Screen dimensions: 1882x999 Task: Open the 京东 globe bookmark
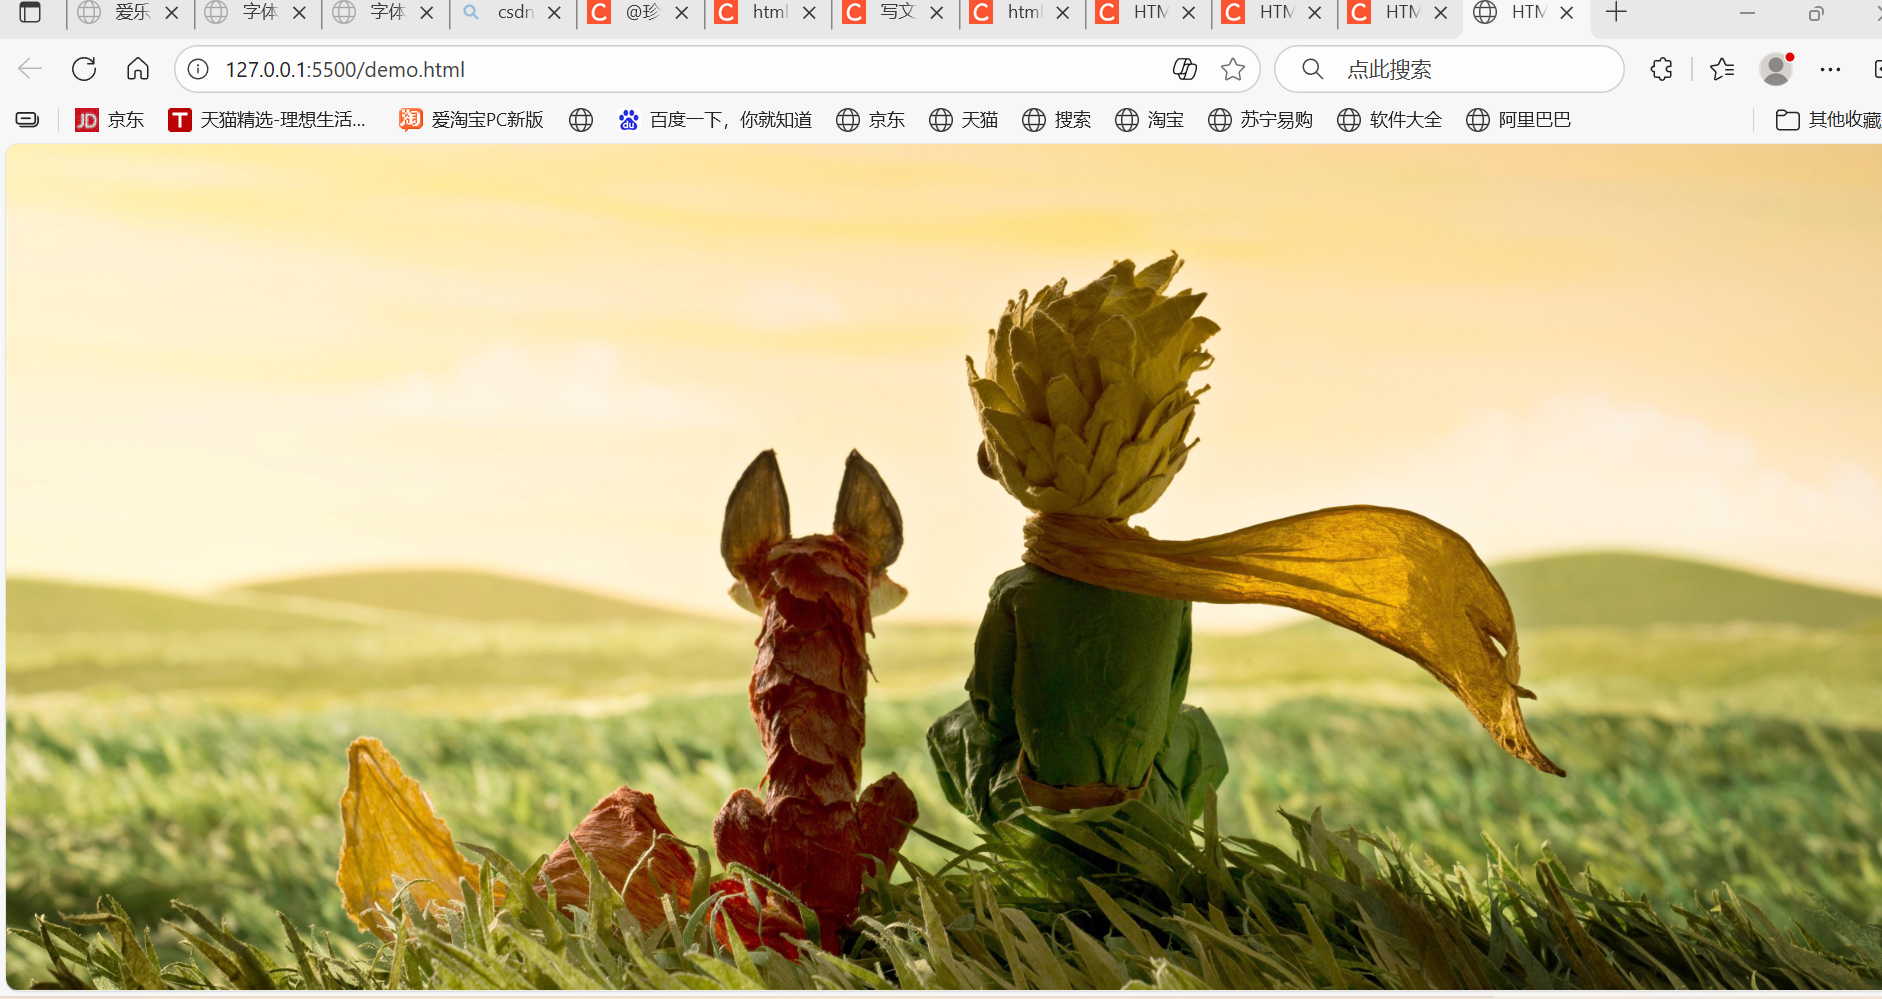pos(871,120)
